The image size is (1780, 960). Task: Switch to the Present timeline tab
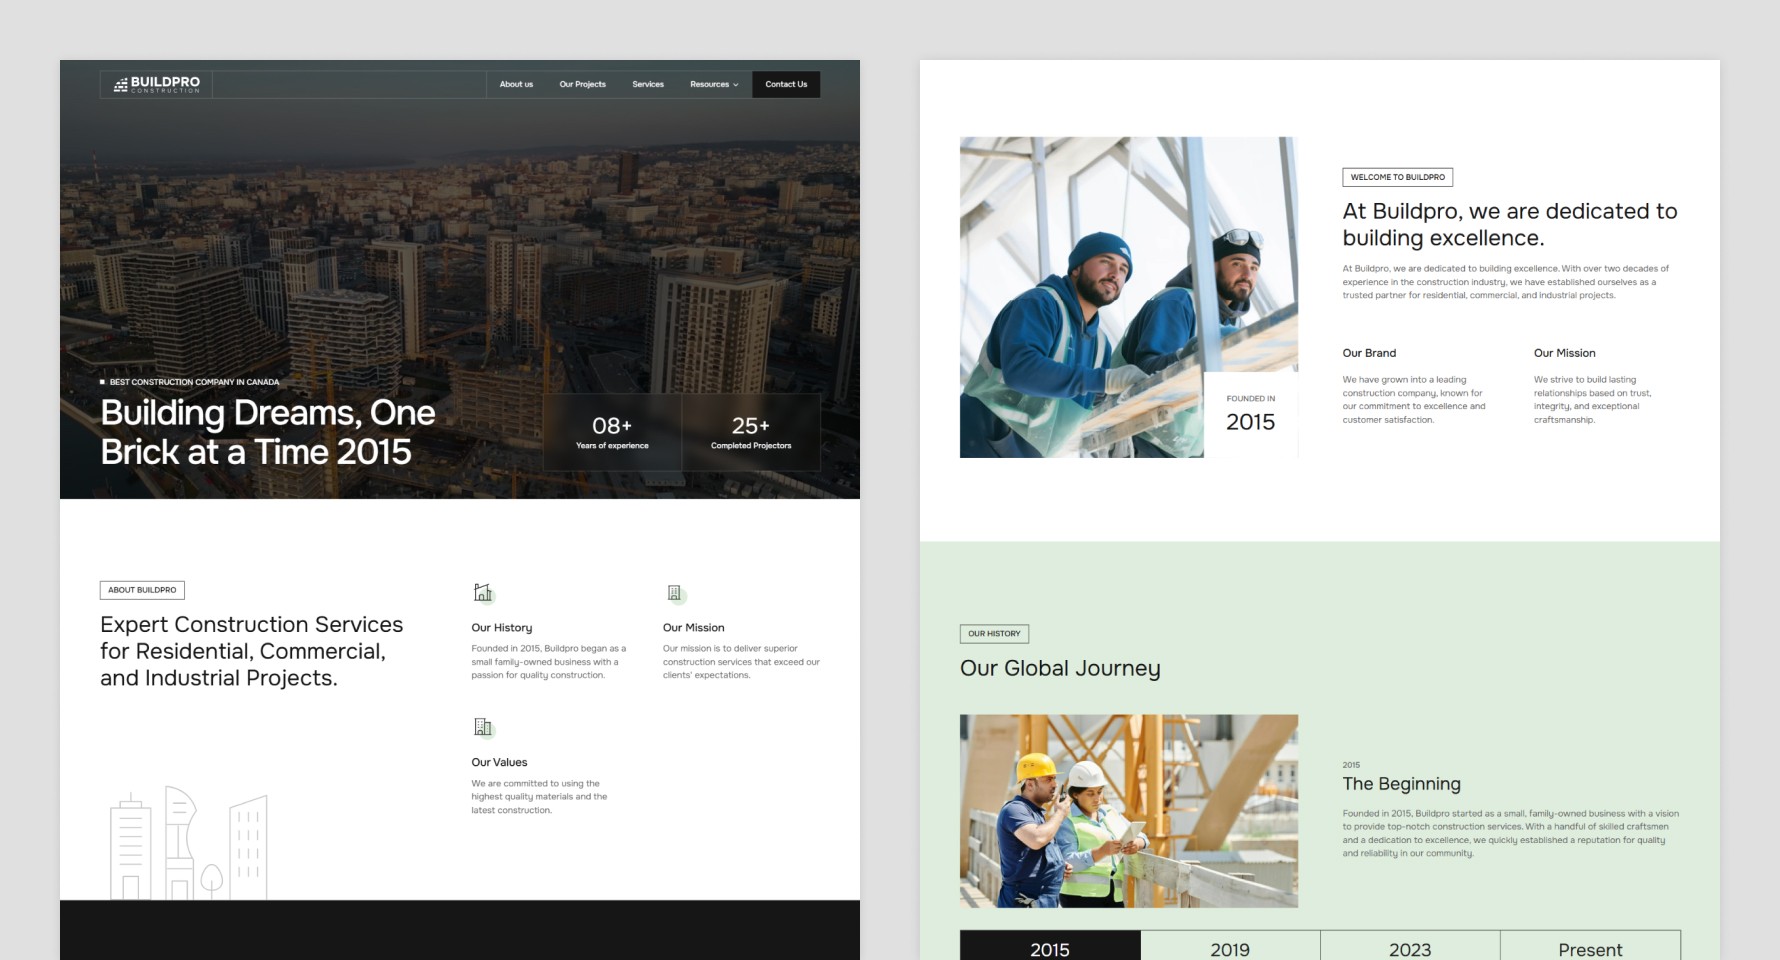click(x=1590, y=947)
